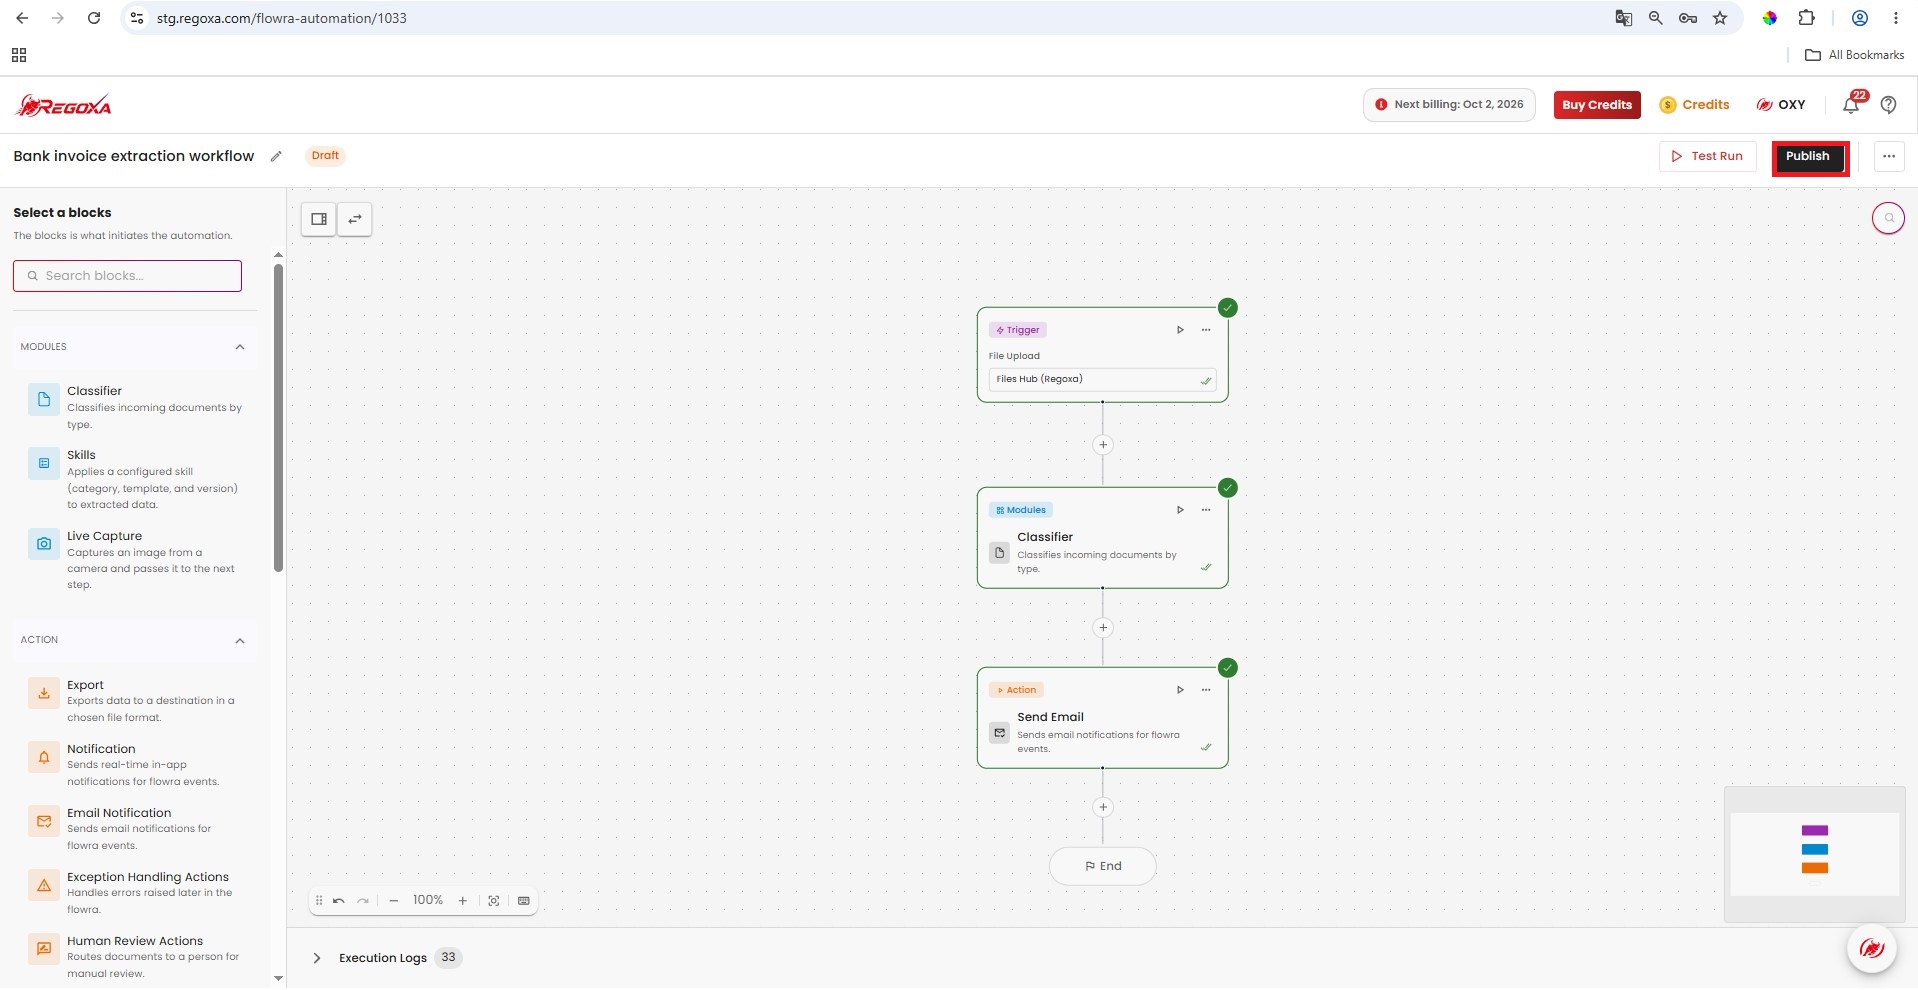The width and height of the screenshot is (1918, 990).
Task: Start a Test Run
Action: [1707, 156]
